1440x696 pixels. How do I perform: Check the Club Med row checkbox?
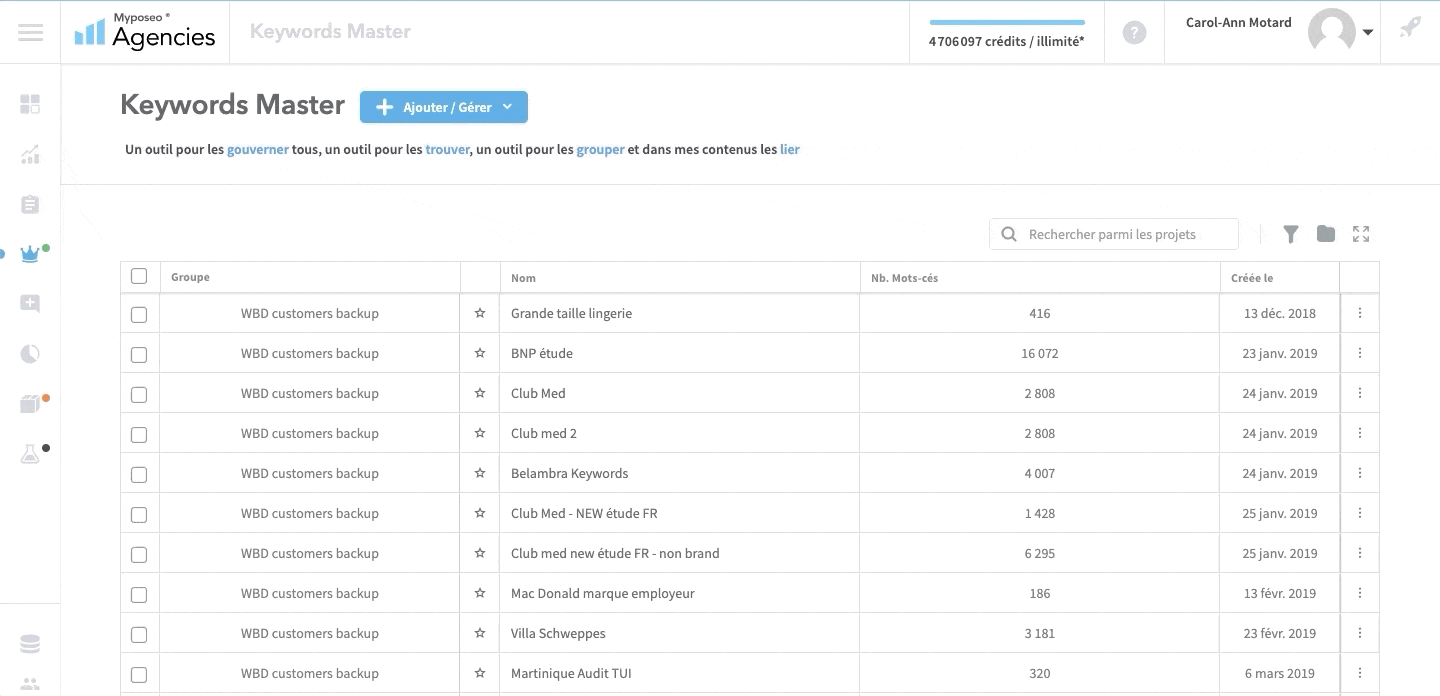139,395
